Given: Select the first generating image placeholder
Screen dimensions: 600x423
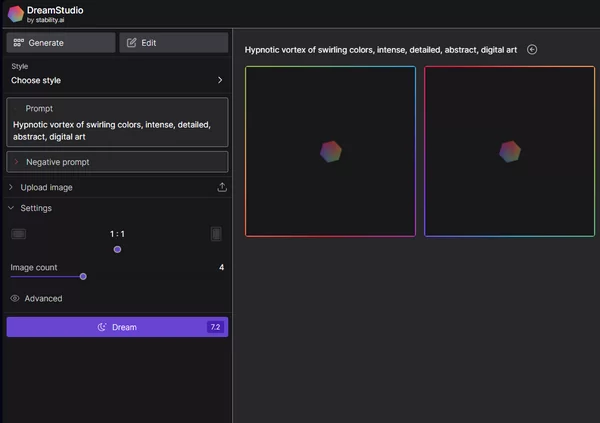Looking at the screenshot, I should [x=330, y=151].
